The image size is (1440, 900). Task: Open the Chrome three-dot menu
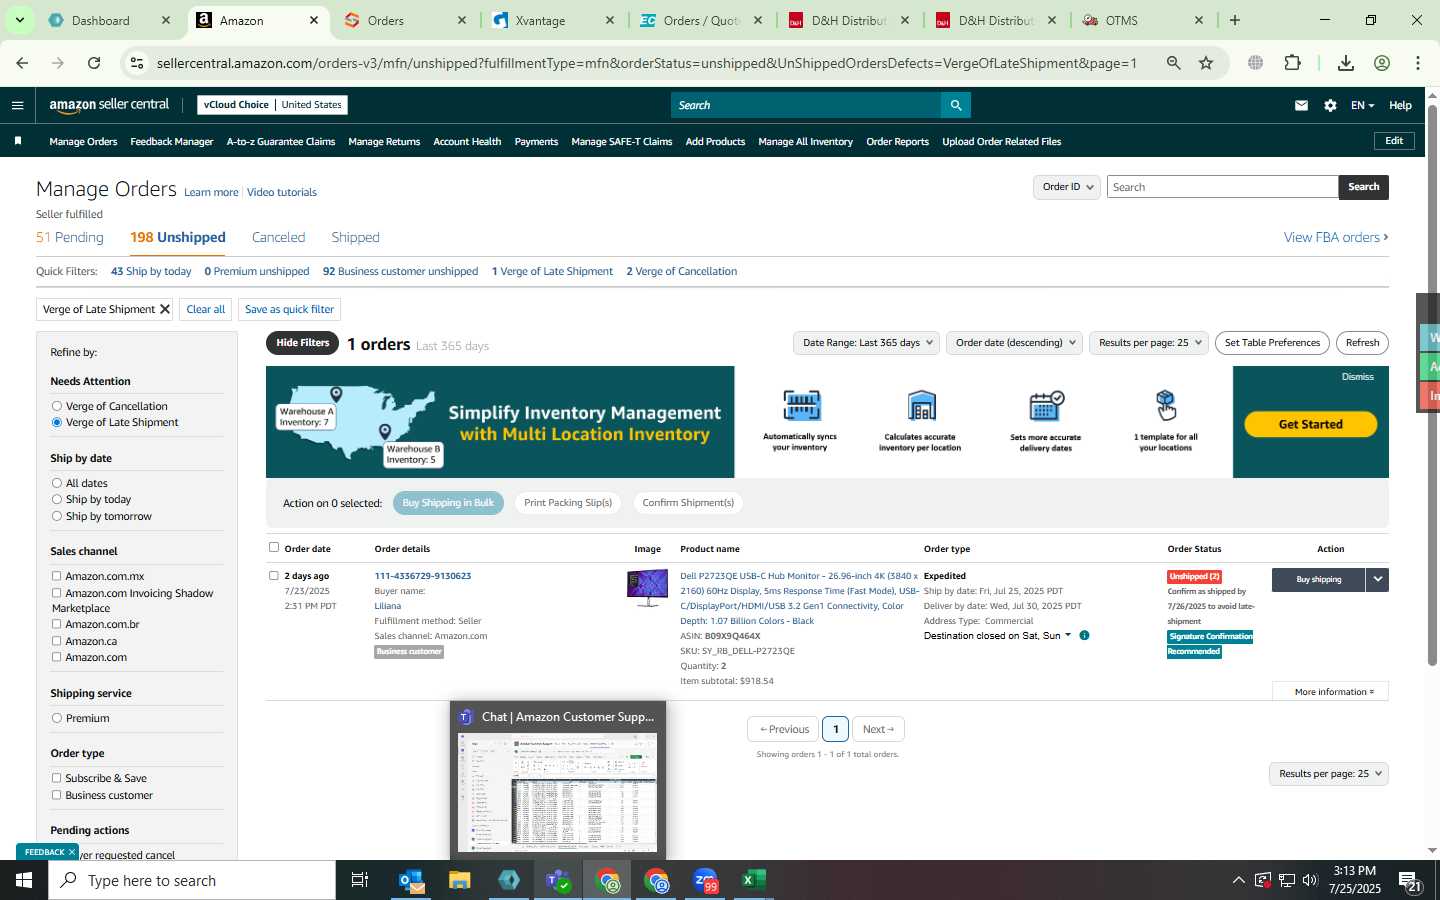tap(1418, 63)
